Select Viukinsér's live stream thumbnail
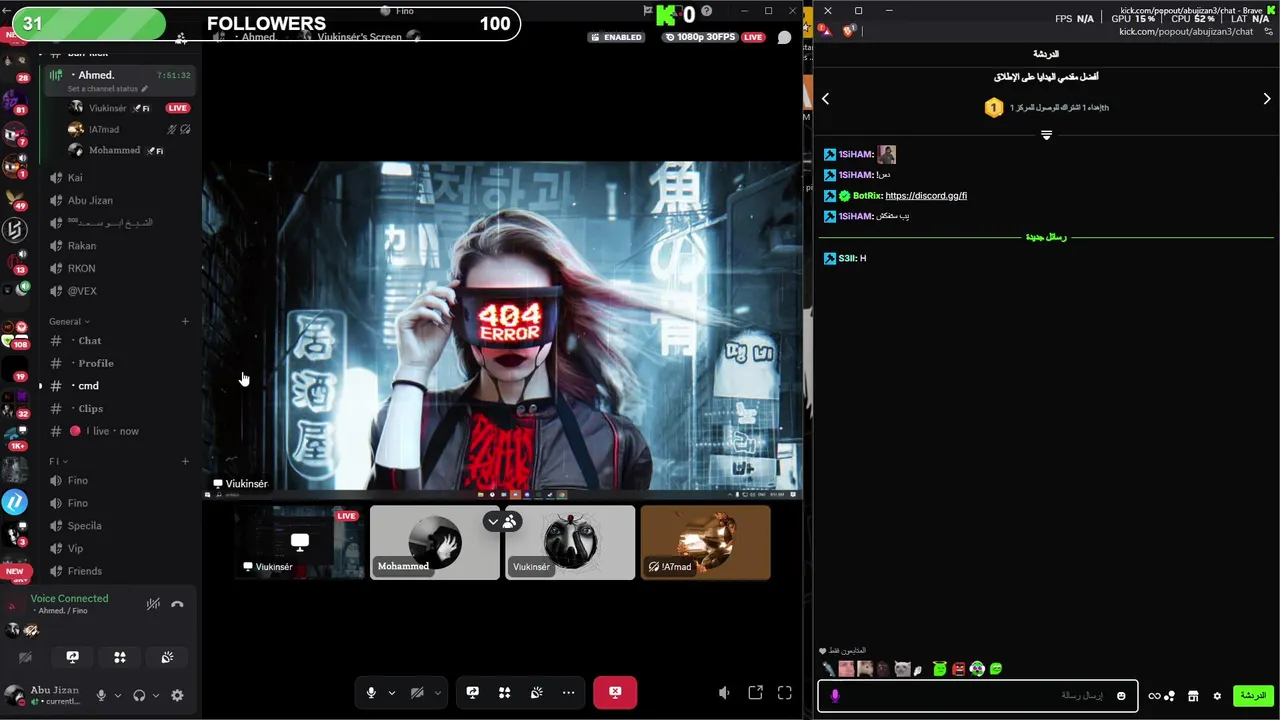The image size is (1280, 720). click(x=299, y=542)
